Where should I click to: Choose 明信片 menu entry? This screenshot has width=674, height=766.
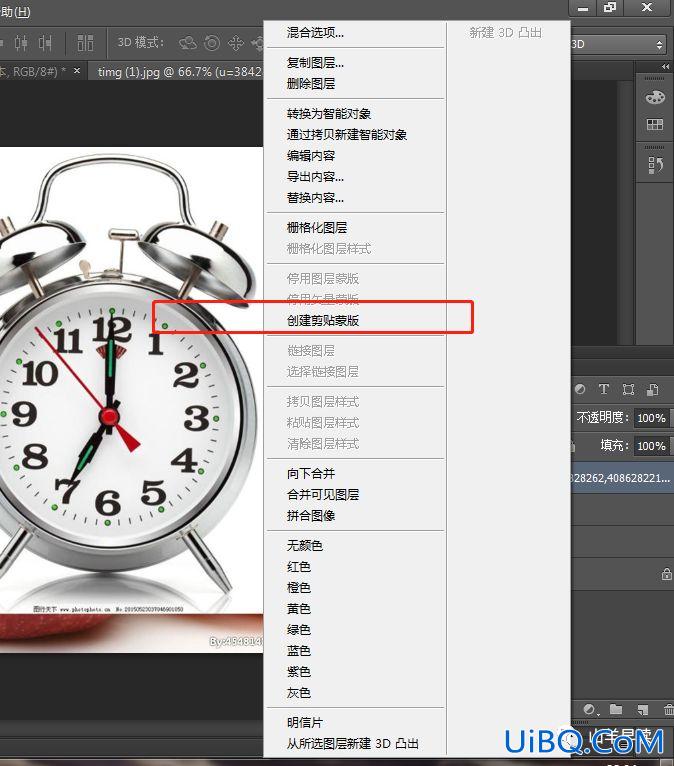[x=355, y=723]
